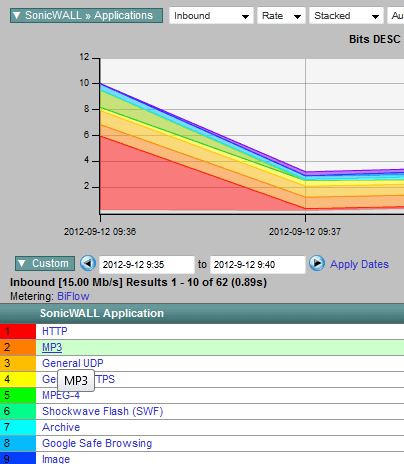Click the green color swatch for row 5
The image size is (404, 464).
18,396
